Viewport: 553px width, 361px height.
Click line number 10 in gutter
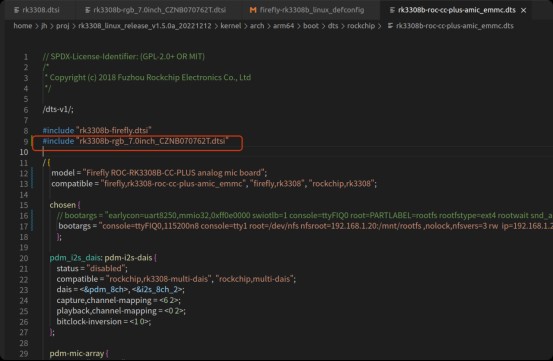coord(24,152)
